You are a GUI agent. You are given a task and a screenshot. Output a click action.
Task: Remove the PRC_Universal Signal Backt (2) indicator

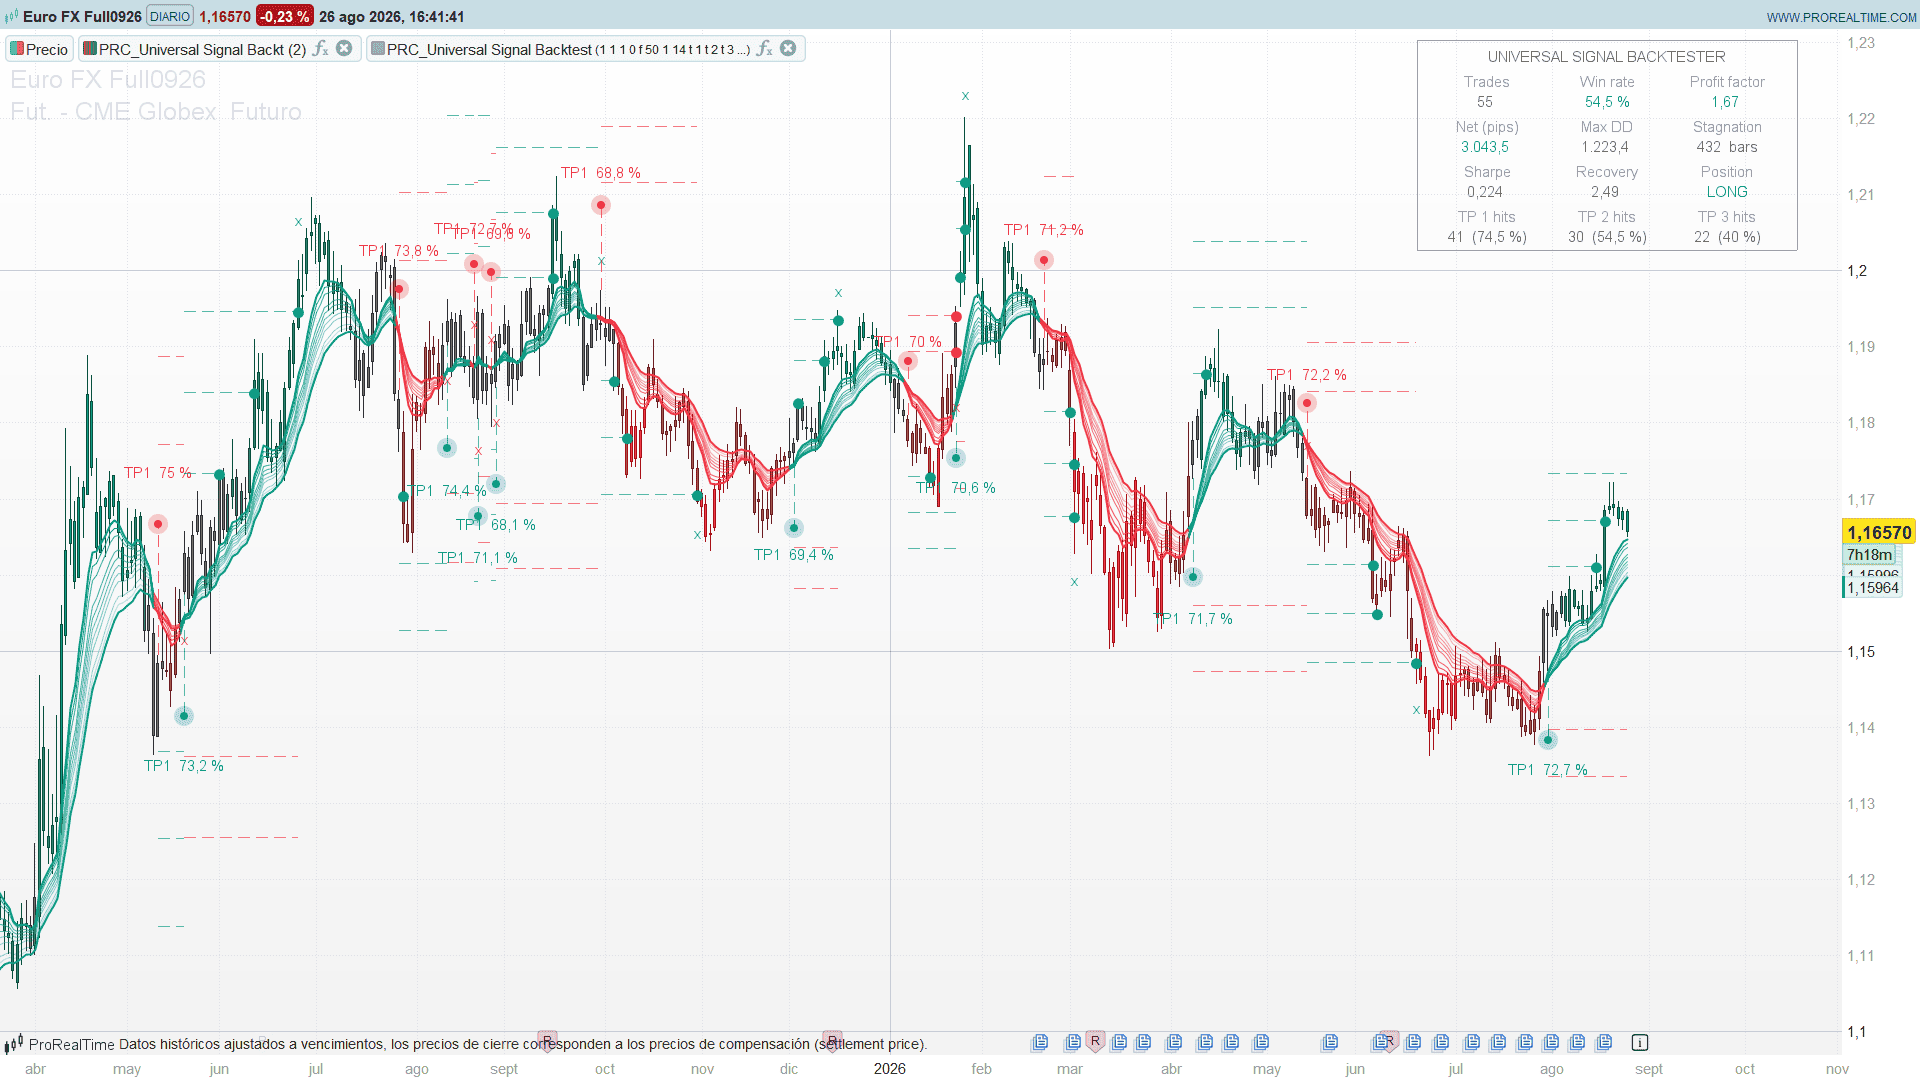tap(344, 48)
